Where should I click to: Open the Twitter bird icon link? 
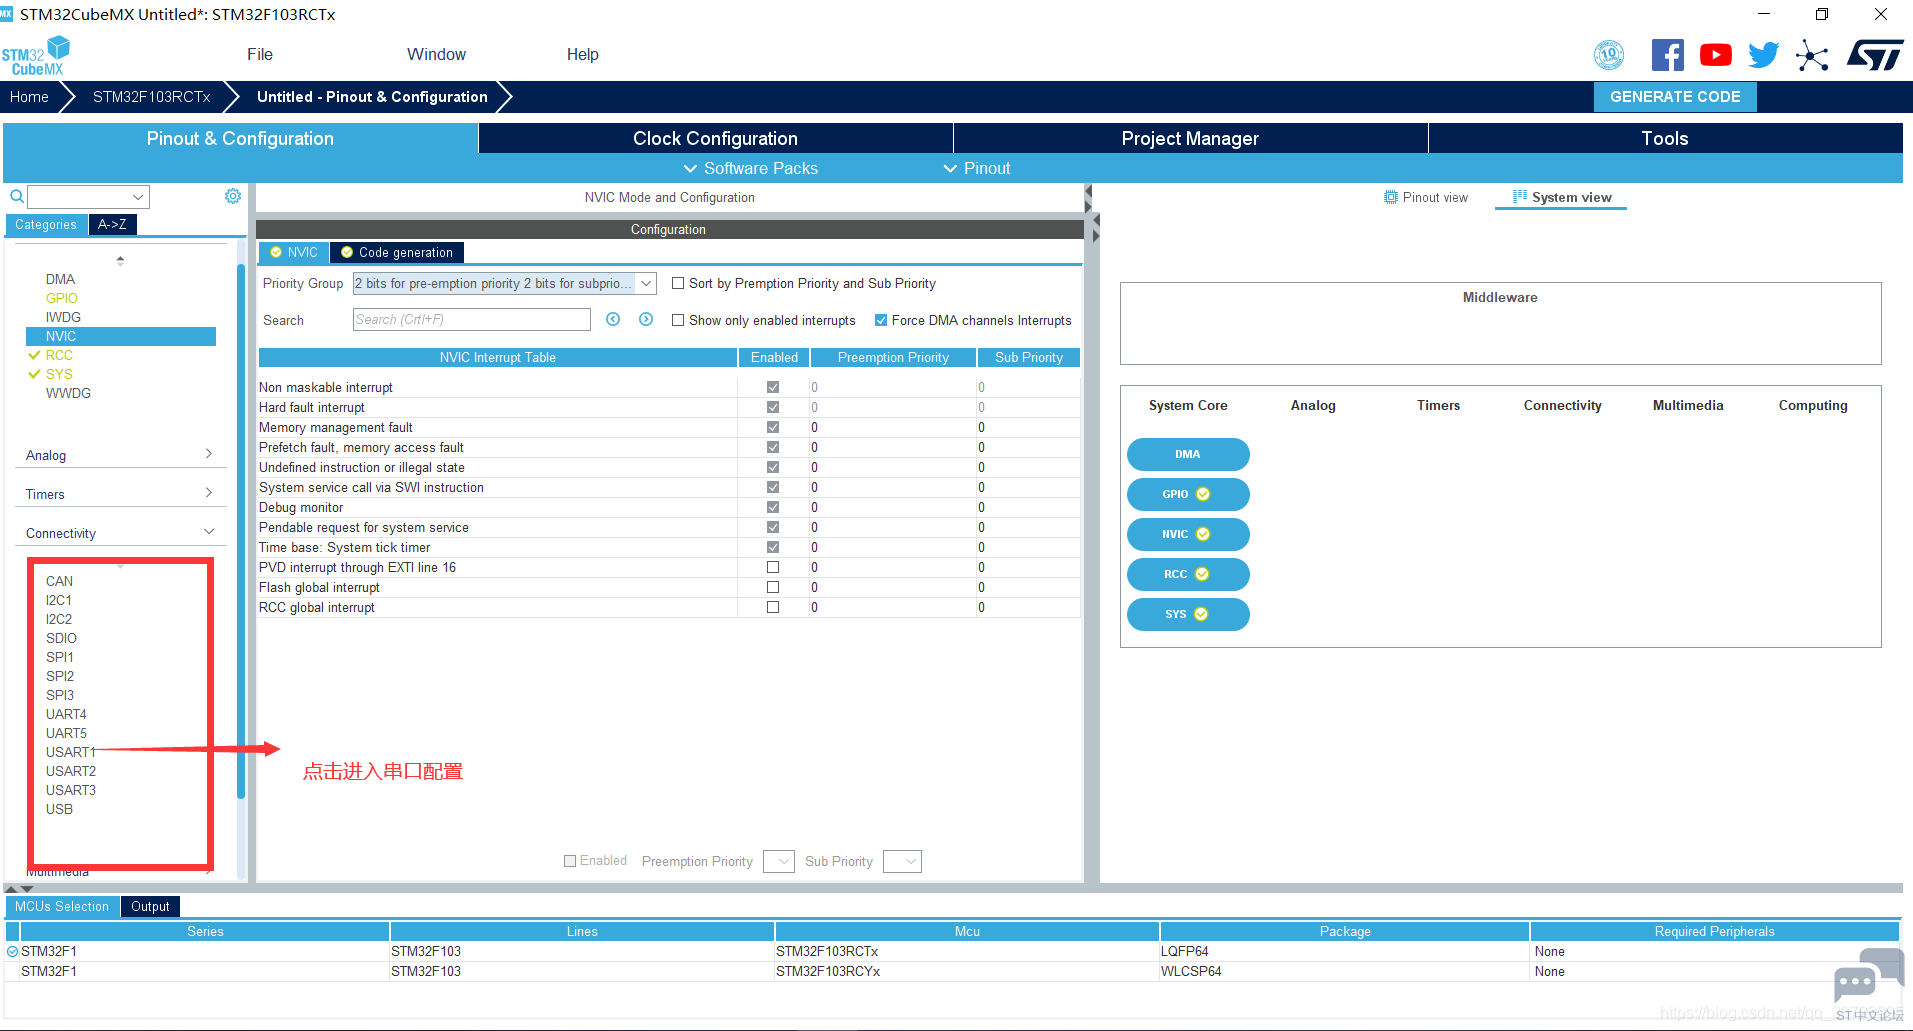[1763, 55]
